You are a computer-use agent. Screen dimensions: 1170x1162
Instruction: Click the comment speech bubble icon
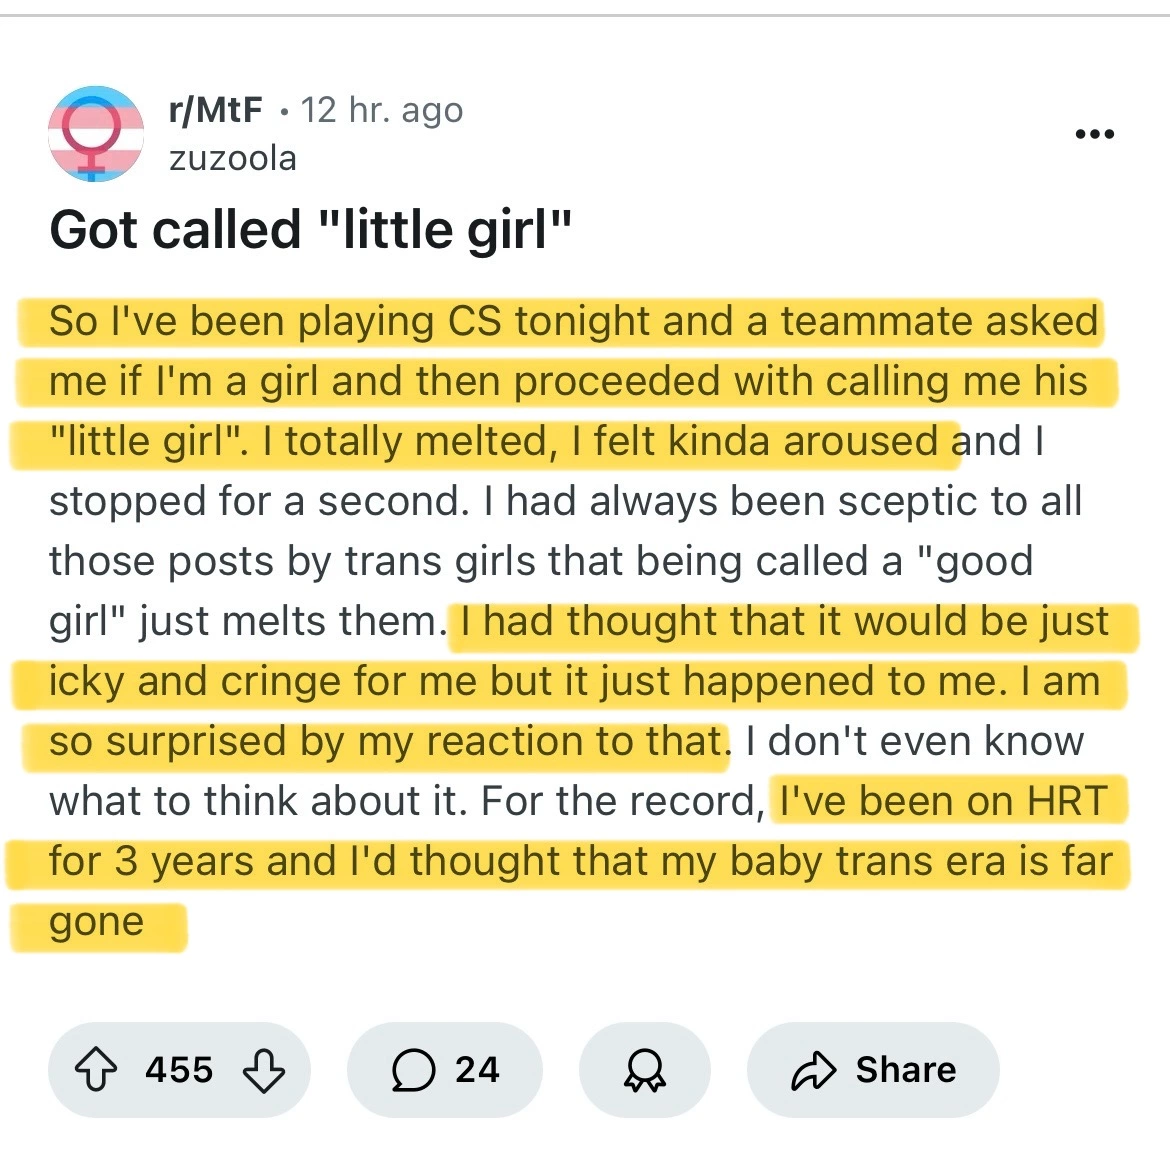click(413, 1070)
